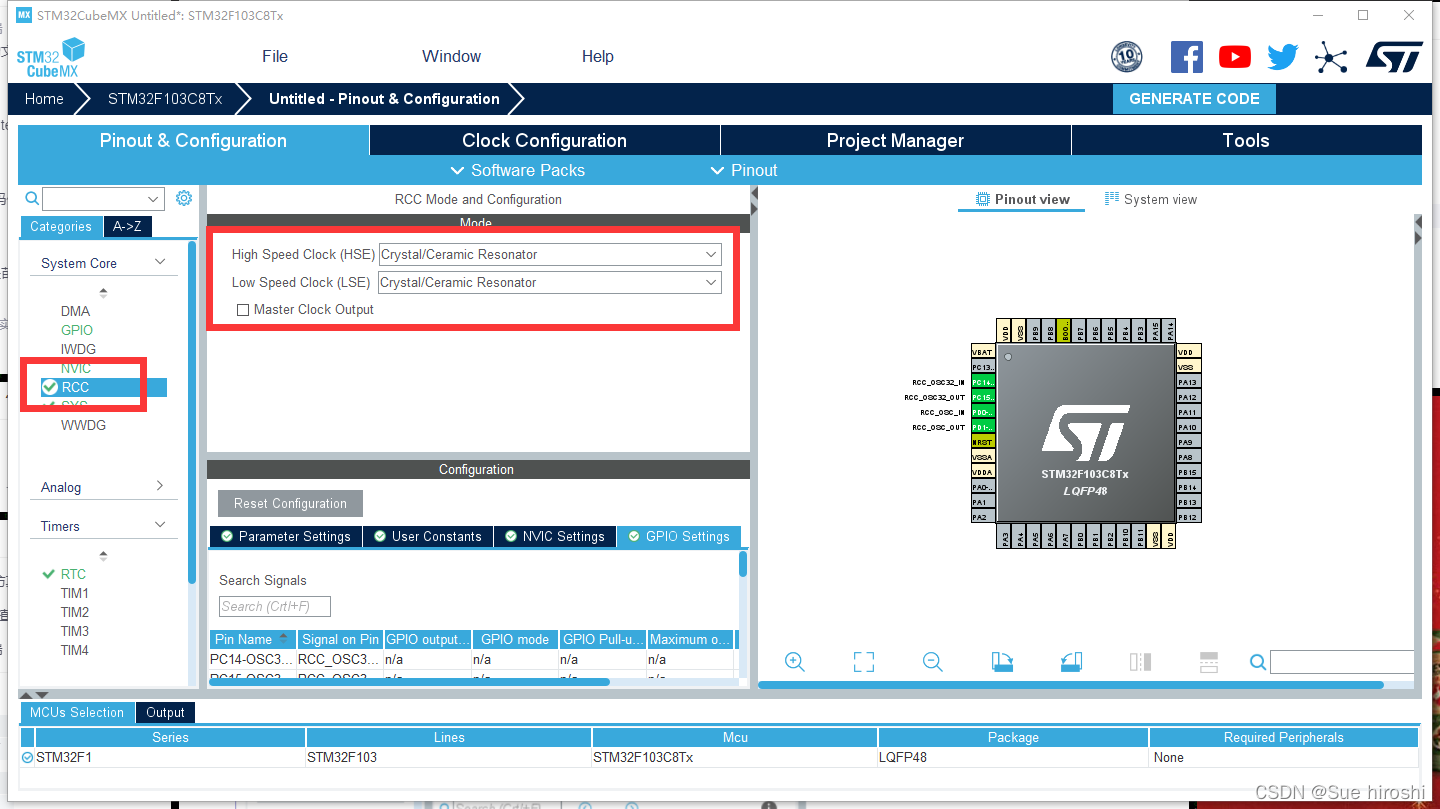
Task: Switch to the Tools tab
Action: (1246, 141)
